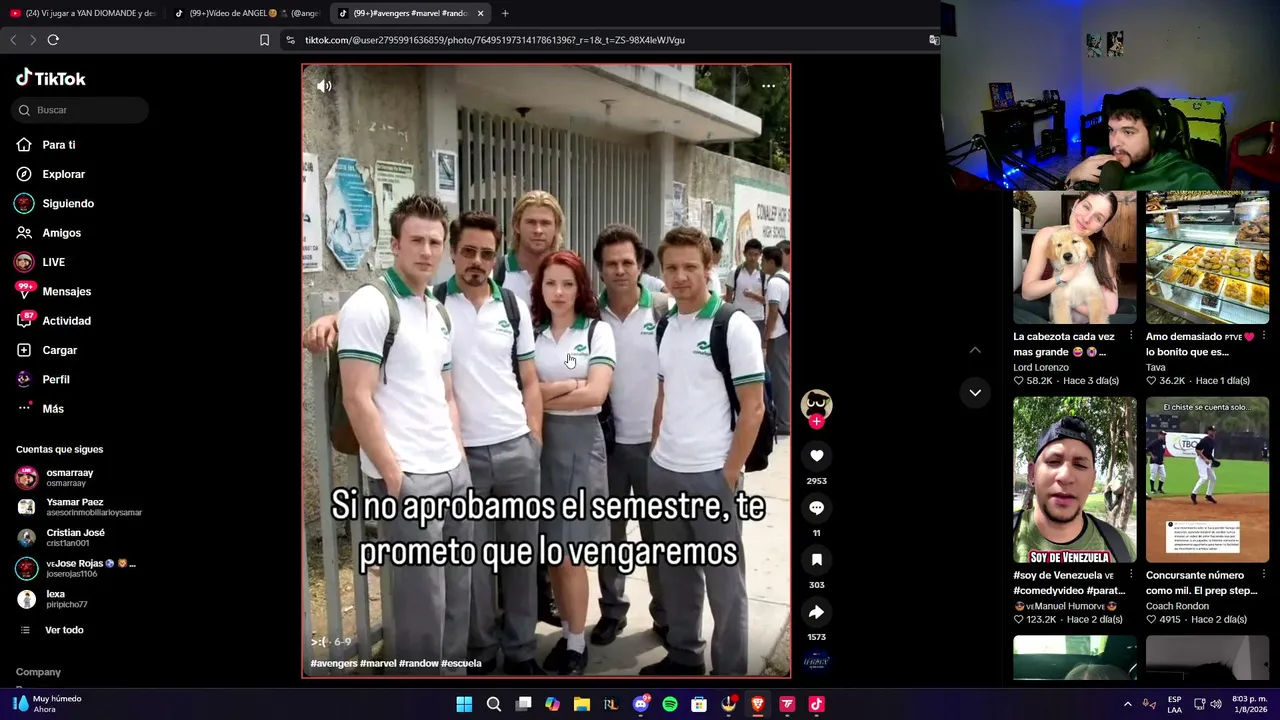The height and width of the screenshot is (720, 1280).
Task: Open the Brave browser taskbar icon
Action: coord(758,704)
